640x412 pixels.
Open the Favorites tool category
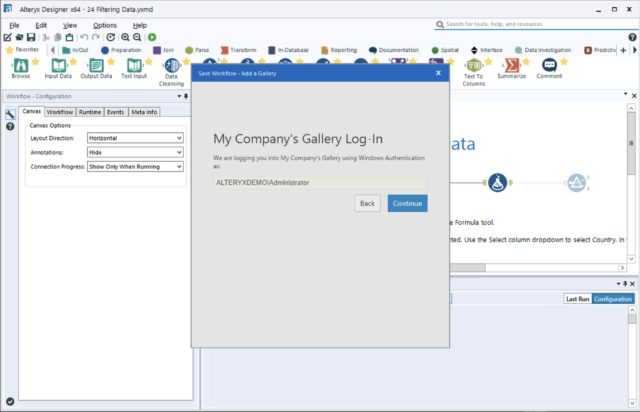pyautogui.click(x=22, y=50)
